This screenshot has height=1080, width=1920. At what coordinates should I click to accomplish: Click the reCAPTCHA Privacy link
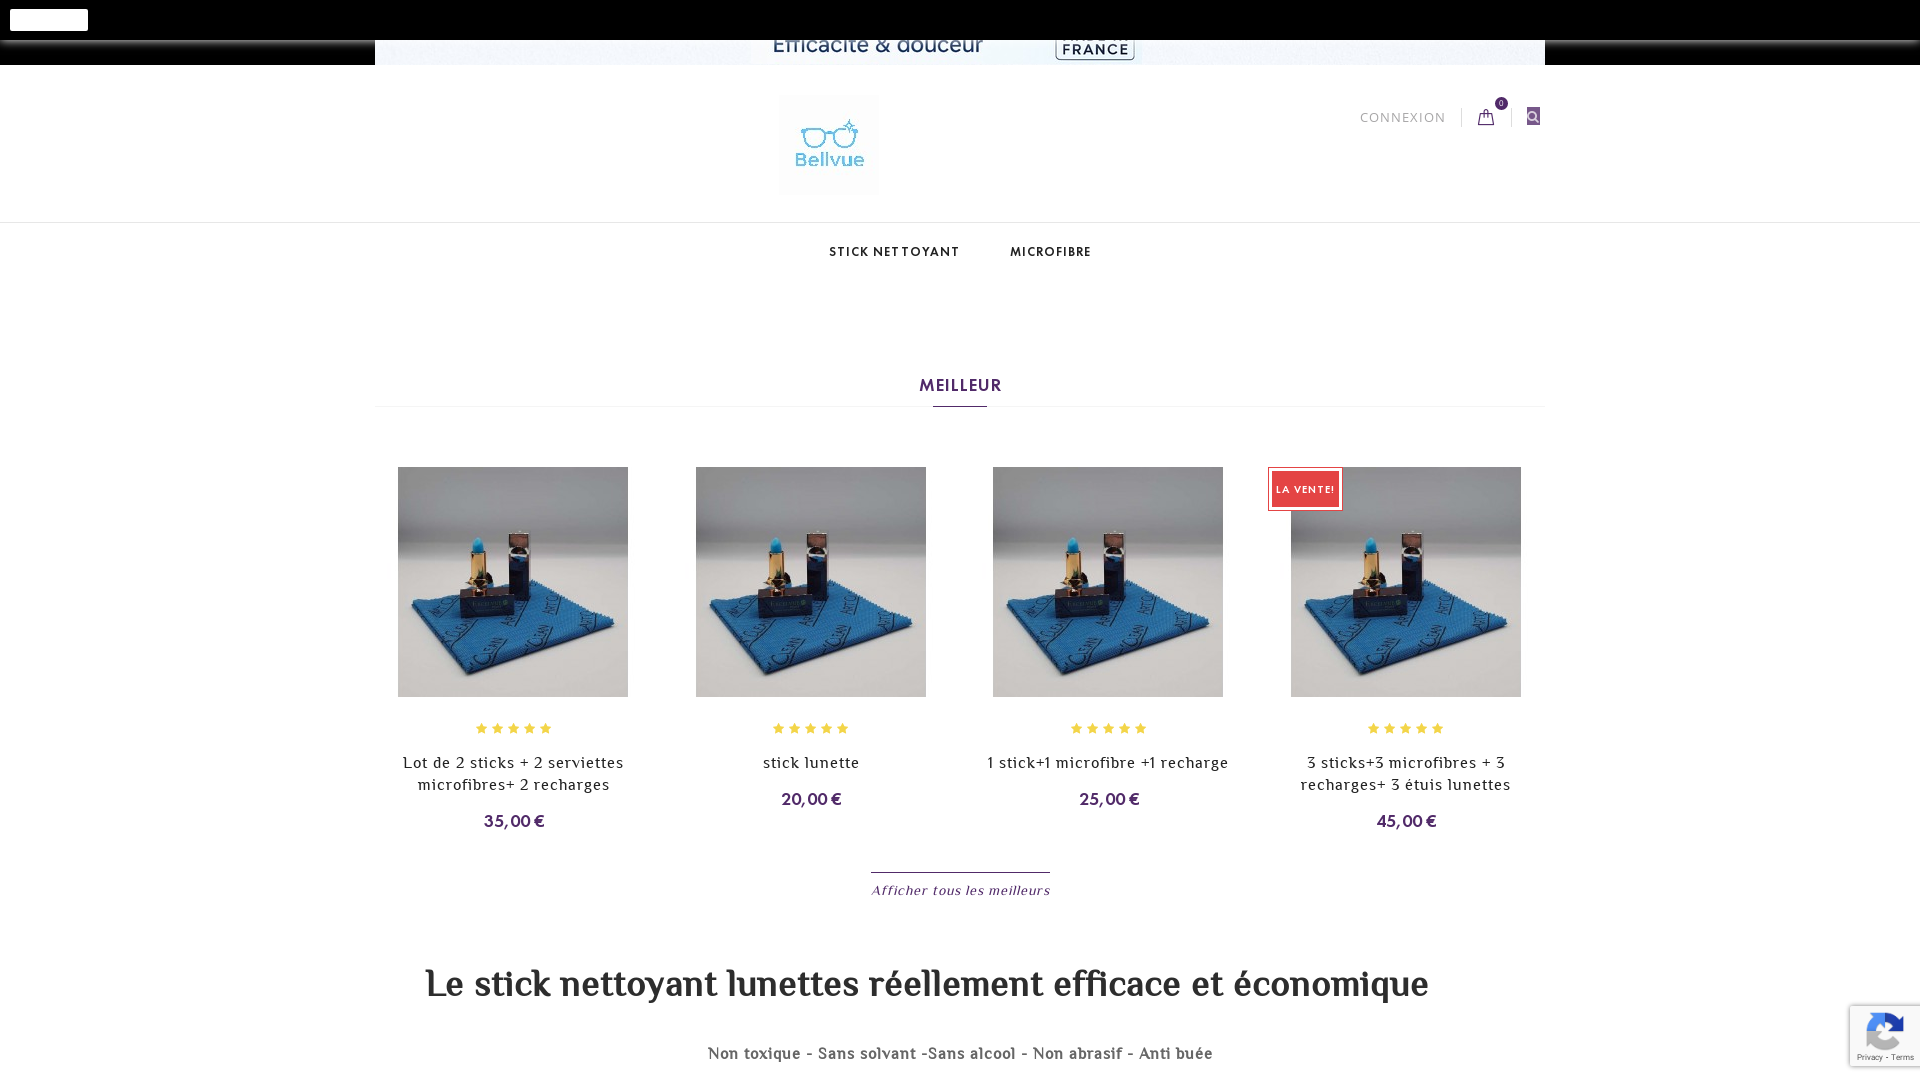[x=1870, y=1058]
